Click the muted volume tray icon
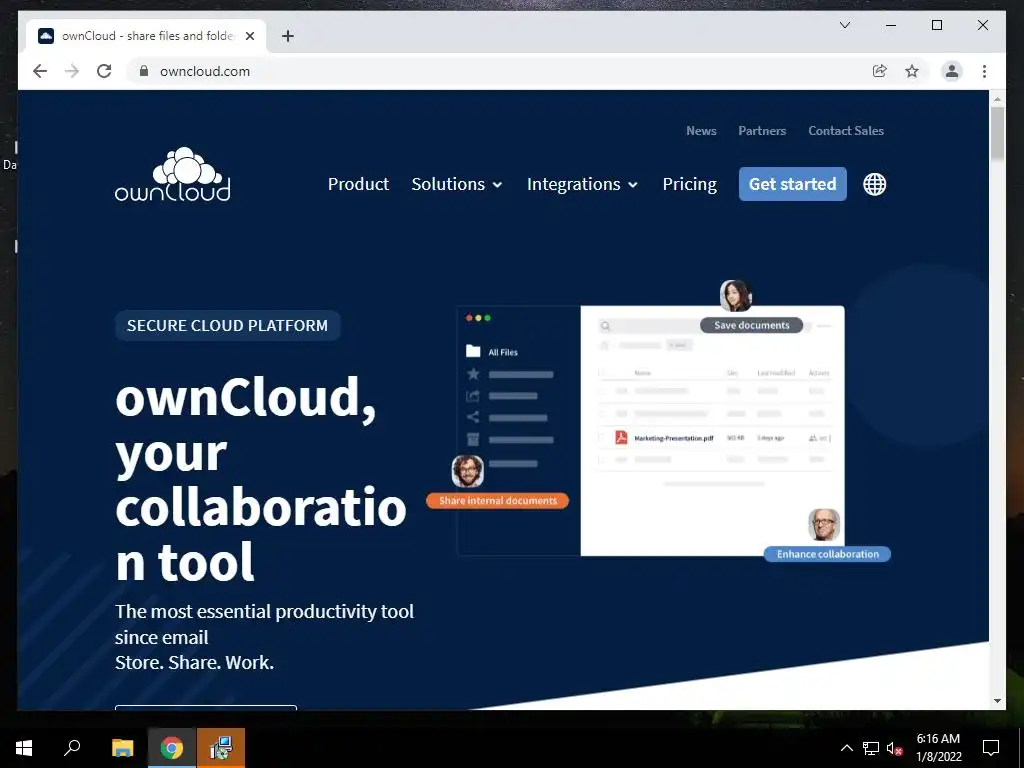The image size is (1024, 768). point(895,749)
